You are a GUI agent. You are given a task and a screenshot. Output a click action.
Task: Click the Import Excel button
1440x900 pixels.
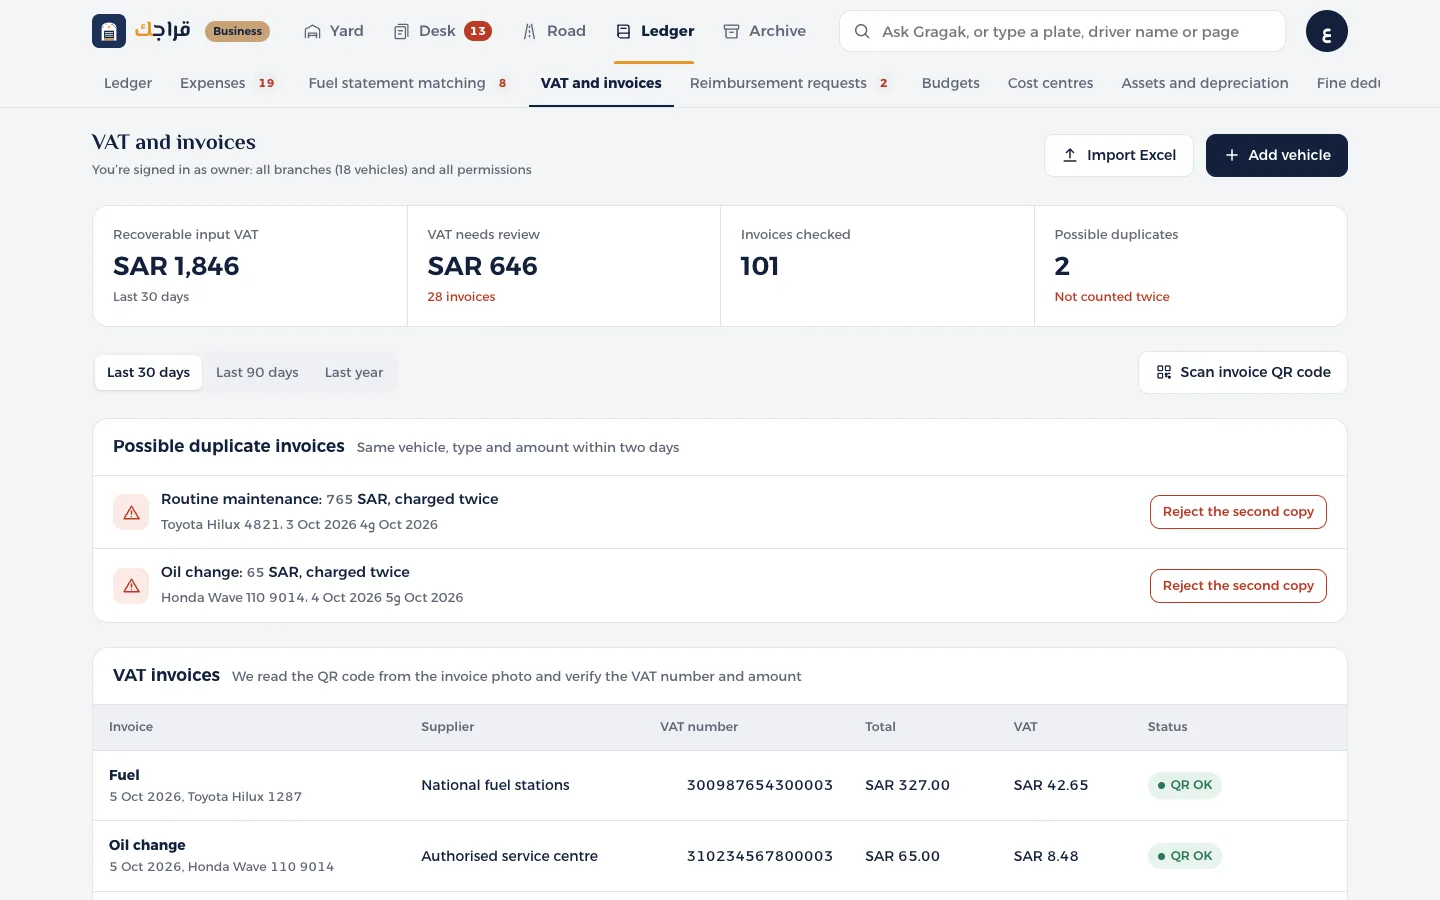coord(1119,155)
